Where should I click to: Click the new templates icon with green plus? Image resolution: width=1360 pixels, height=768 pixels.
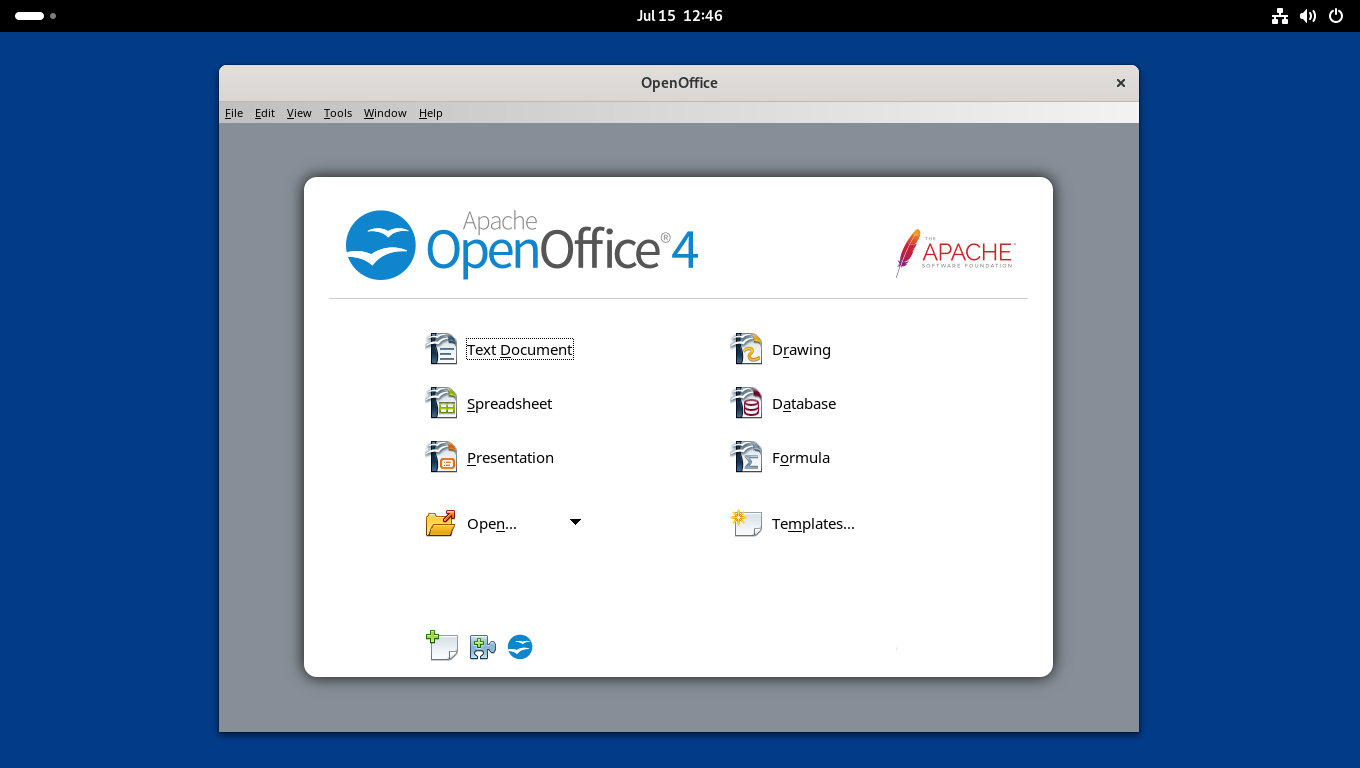click(441, 646)
